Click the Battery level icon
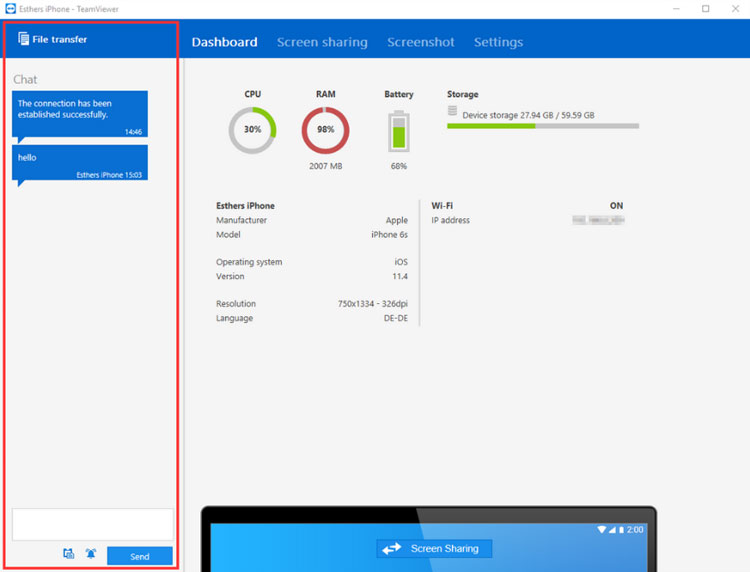The height and width of the screenshot is (572, 750). pyautogui.click(x=398, y=131)
